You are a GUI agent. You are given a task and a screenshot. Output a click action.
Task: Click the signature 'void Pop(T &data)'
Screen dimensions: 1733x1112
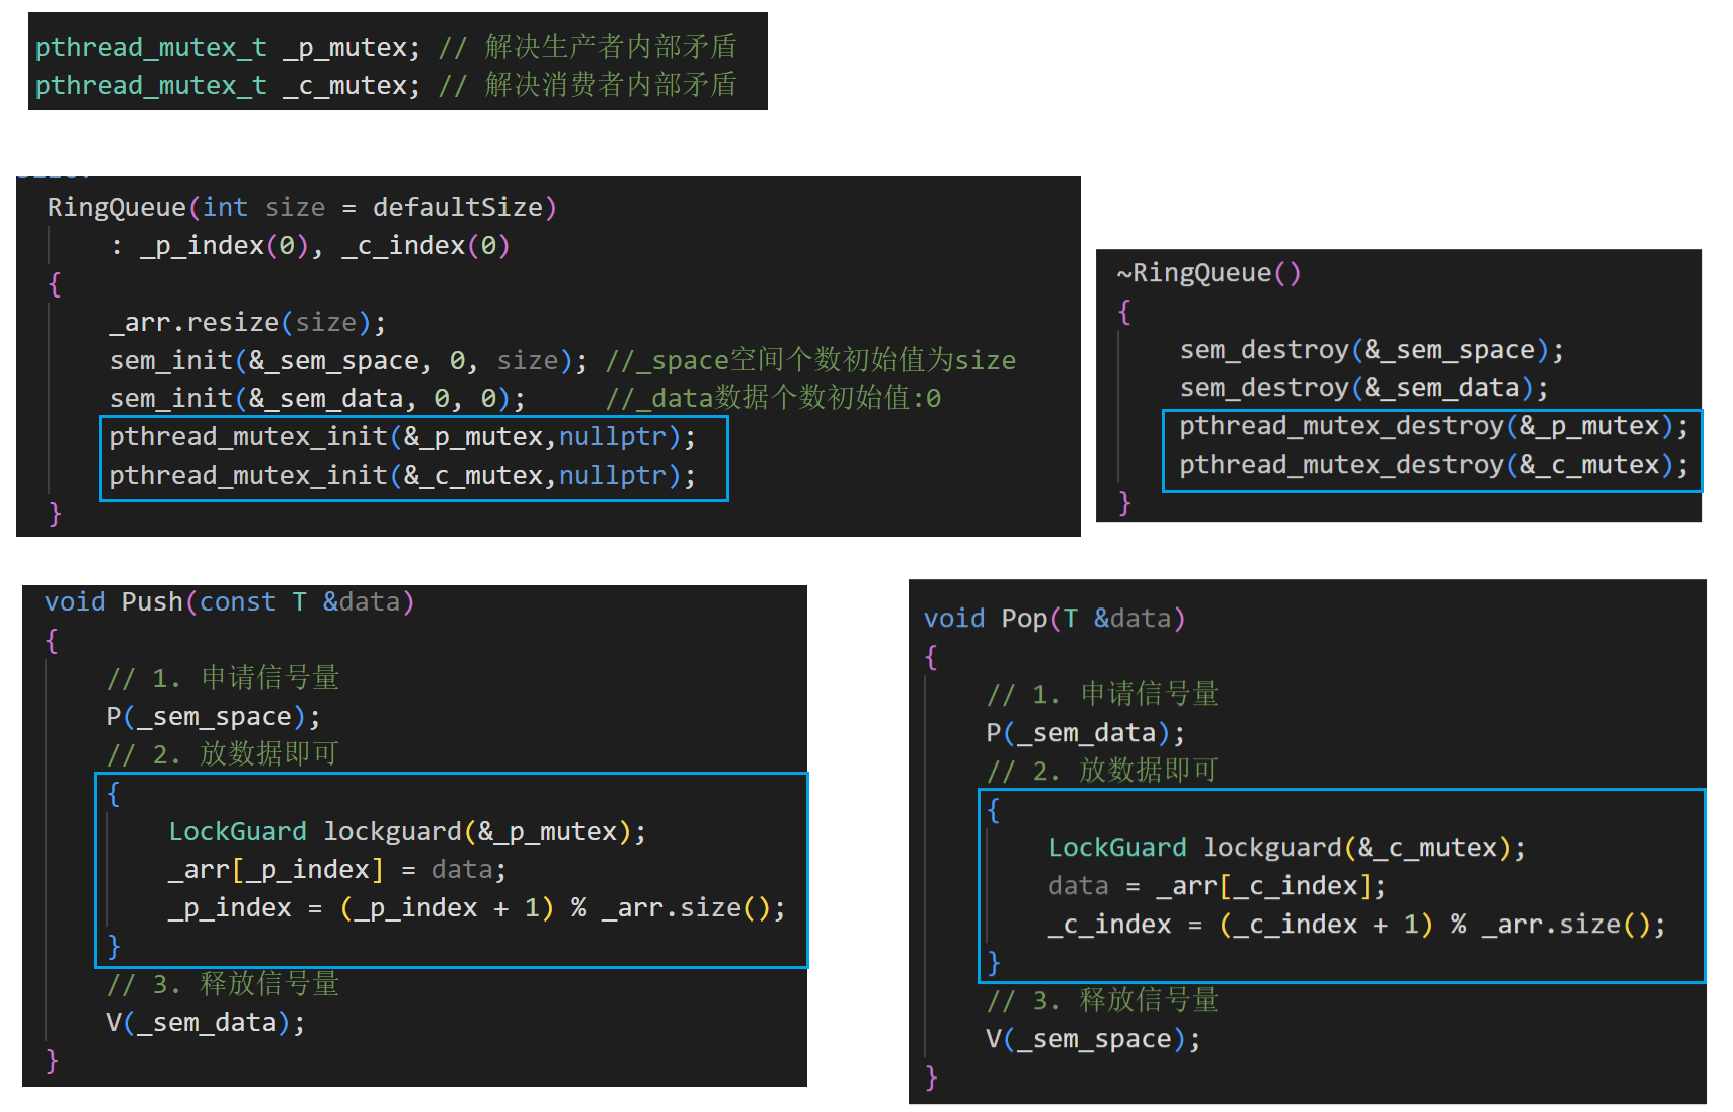click(1055, 619)
